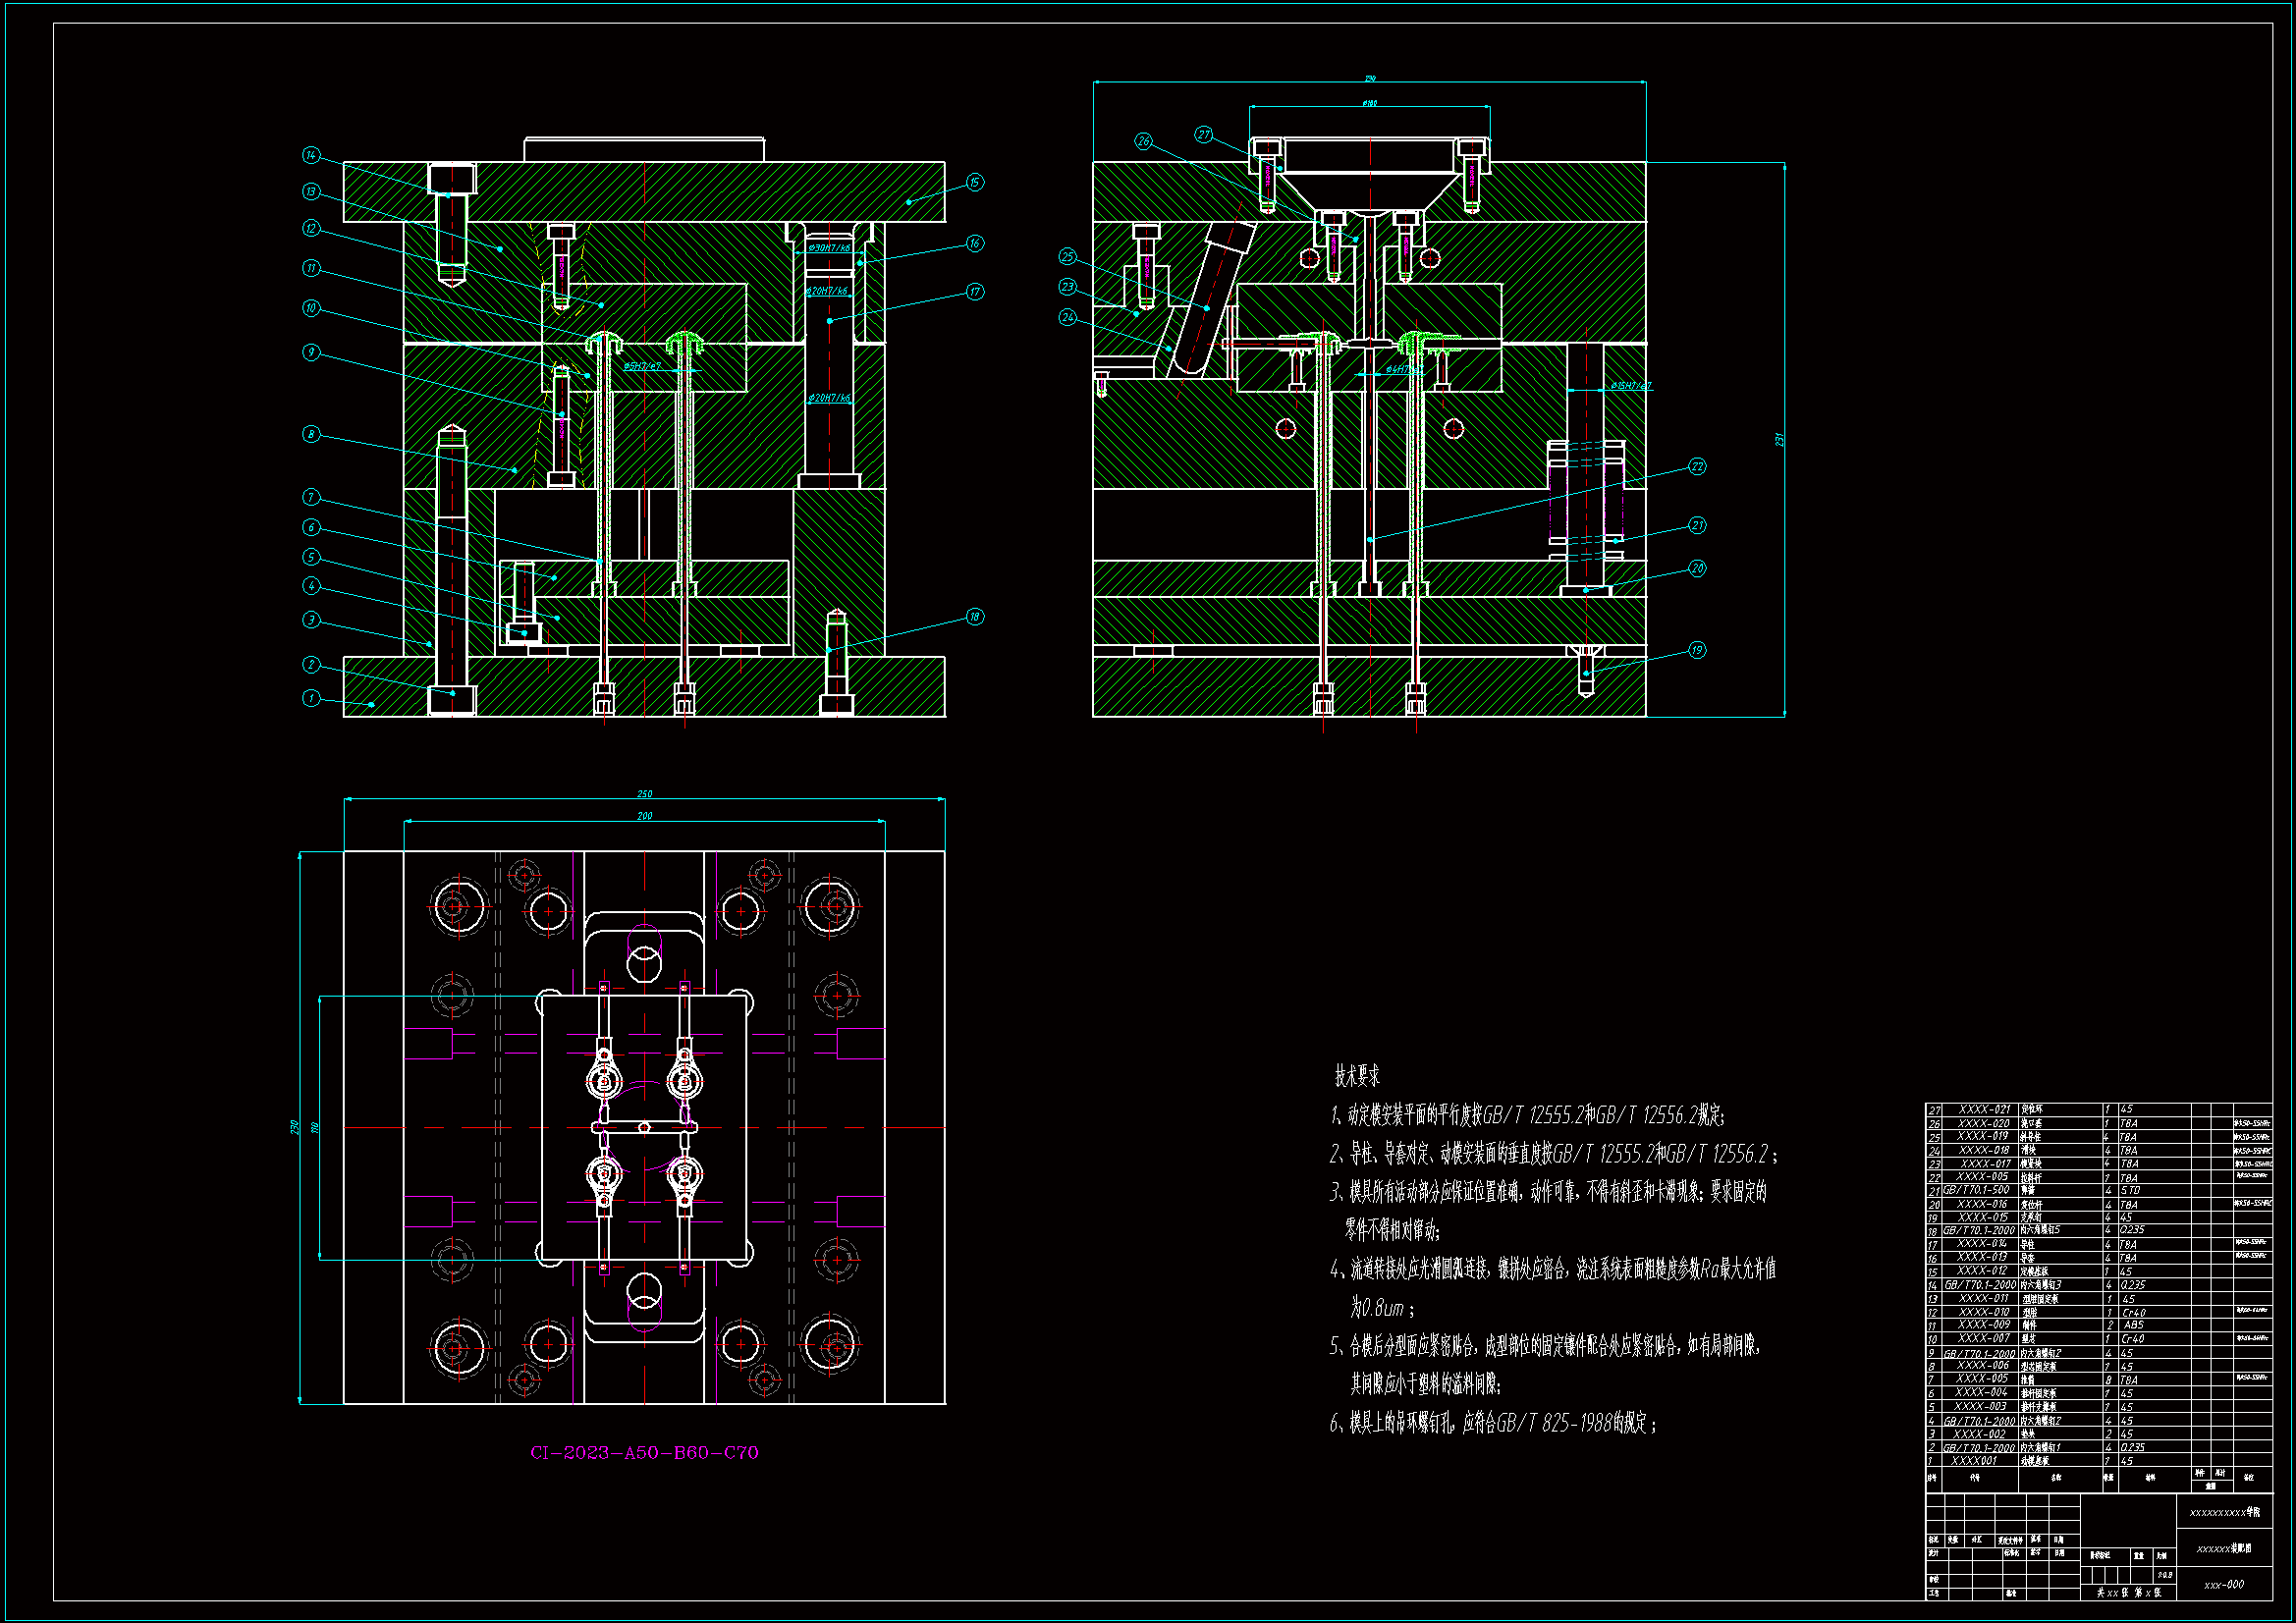Click the 200 dimension in plan view

point(644,816)
